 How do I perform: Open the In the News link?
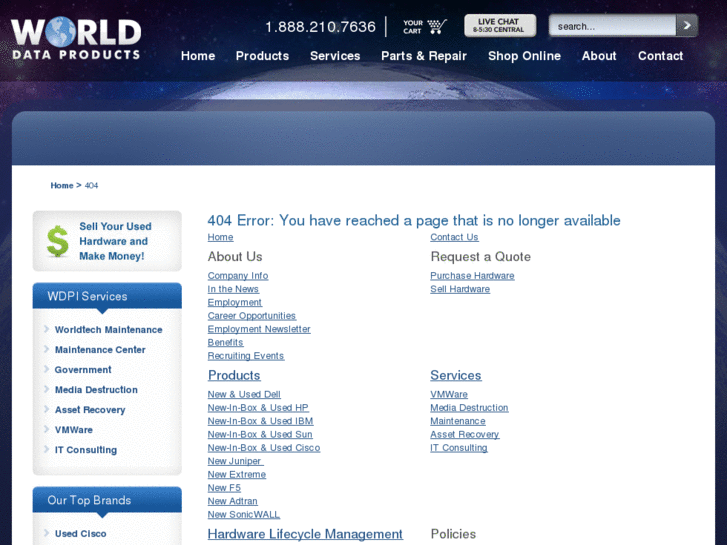coord(233,289)
